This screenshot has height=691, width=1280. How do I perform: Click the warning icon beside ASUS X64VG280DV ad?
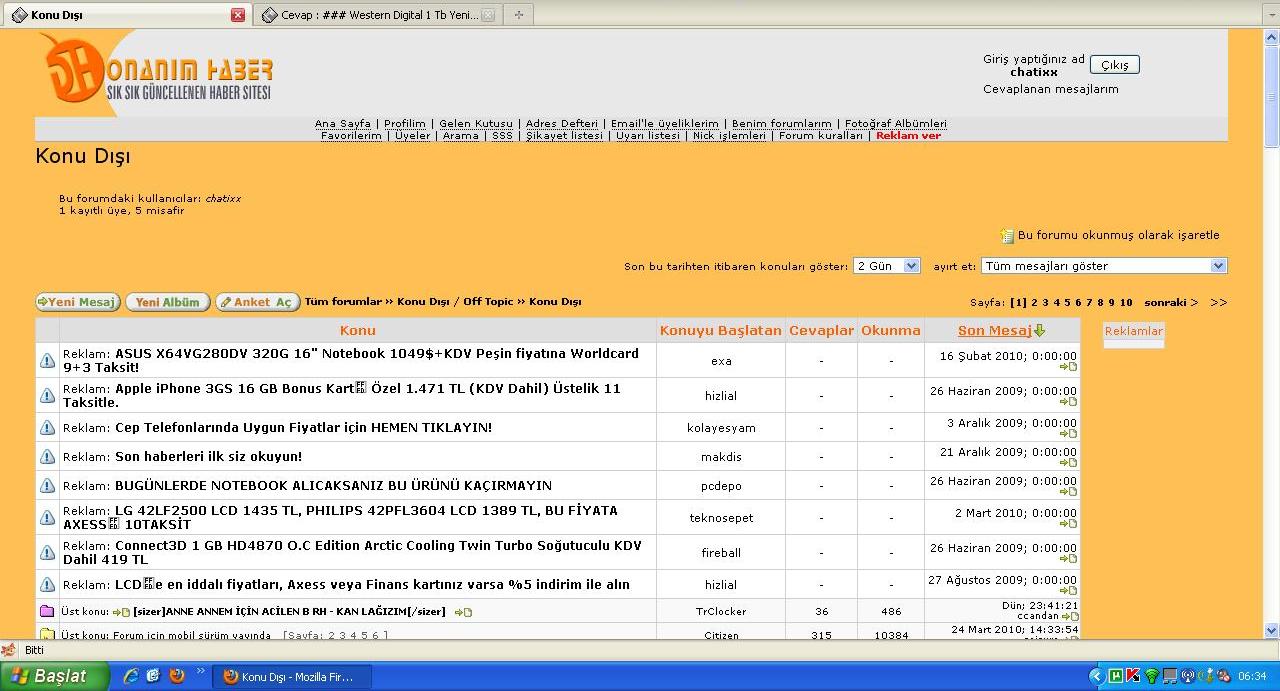coord(47,360)
